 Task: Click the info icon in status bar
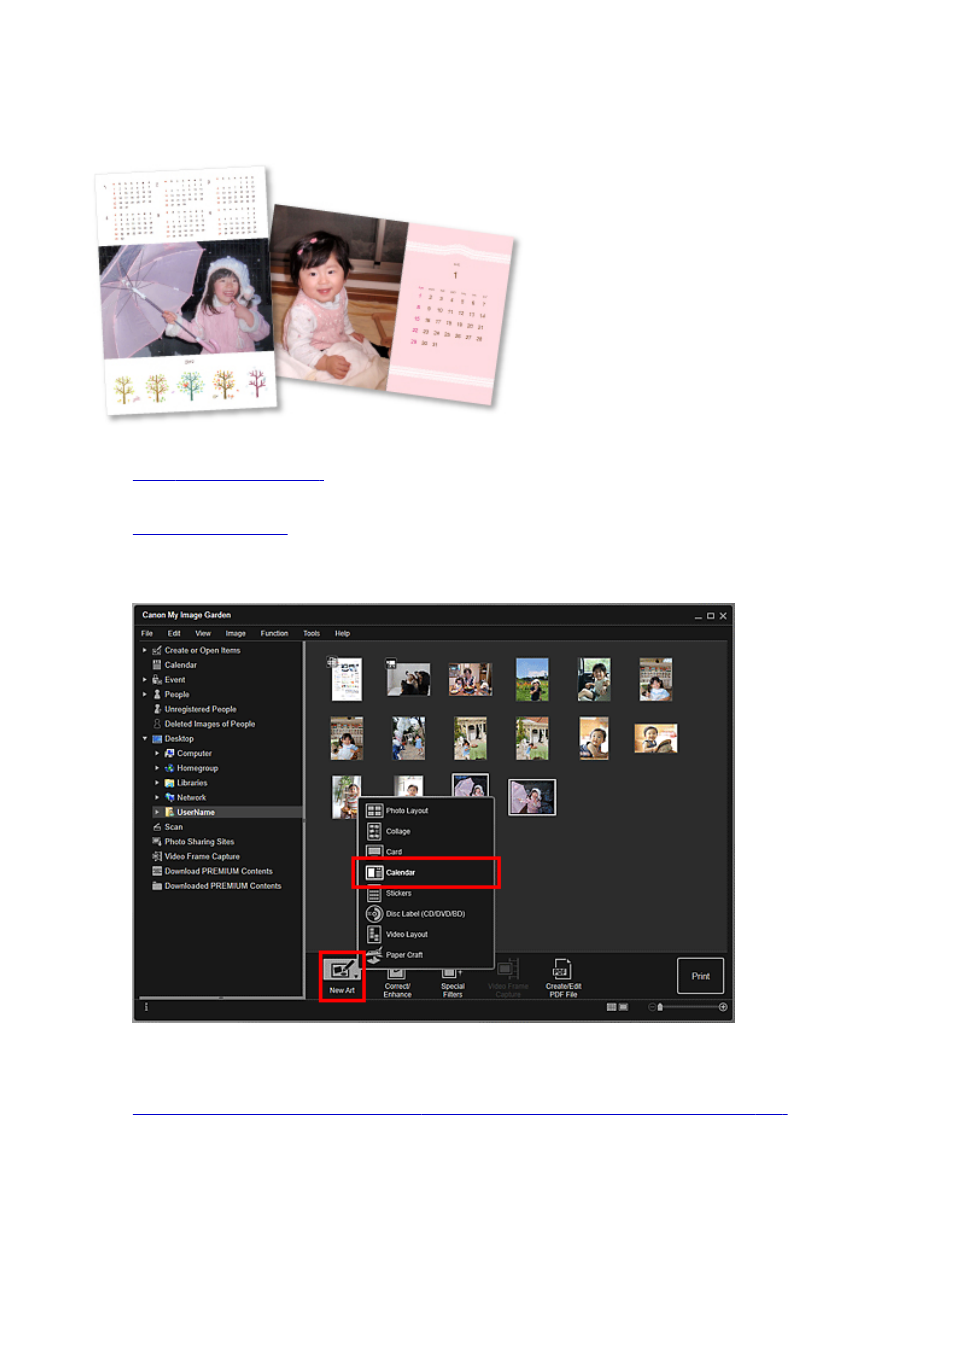click(x=146, y=1007)
